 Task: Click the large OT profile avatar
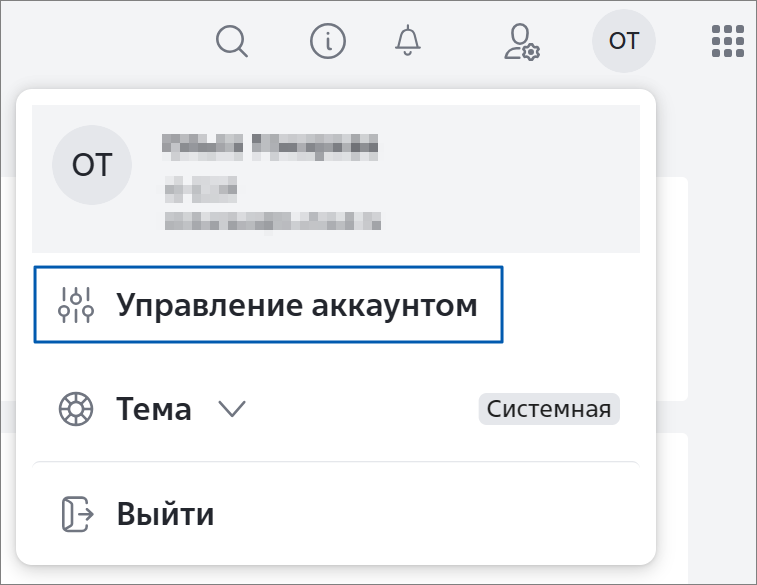92,165
